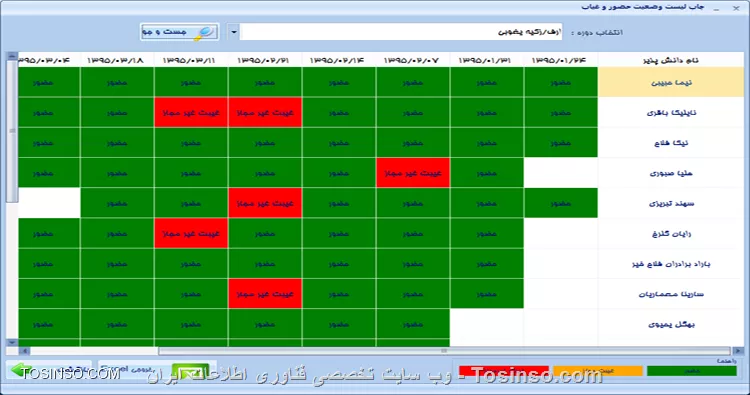Screen dimensions: 750x395
Task: Click the 'جست و جو' search button
Action: [x=179, y=32]
